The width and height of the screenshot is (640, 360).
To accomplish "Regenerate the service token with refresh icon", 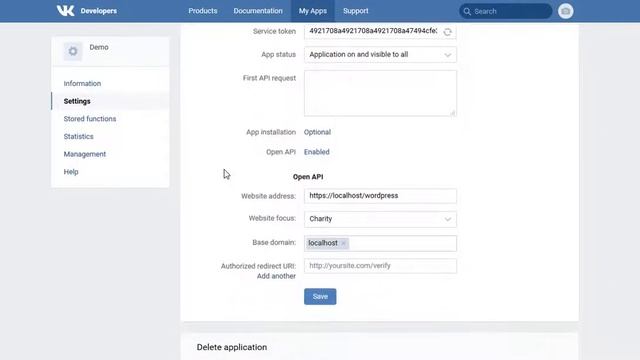I will tap(447, 32).
